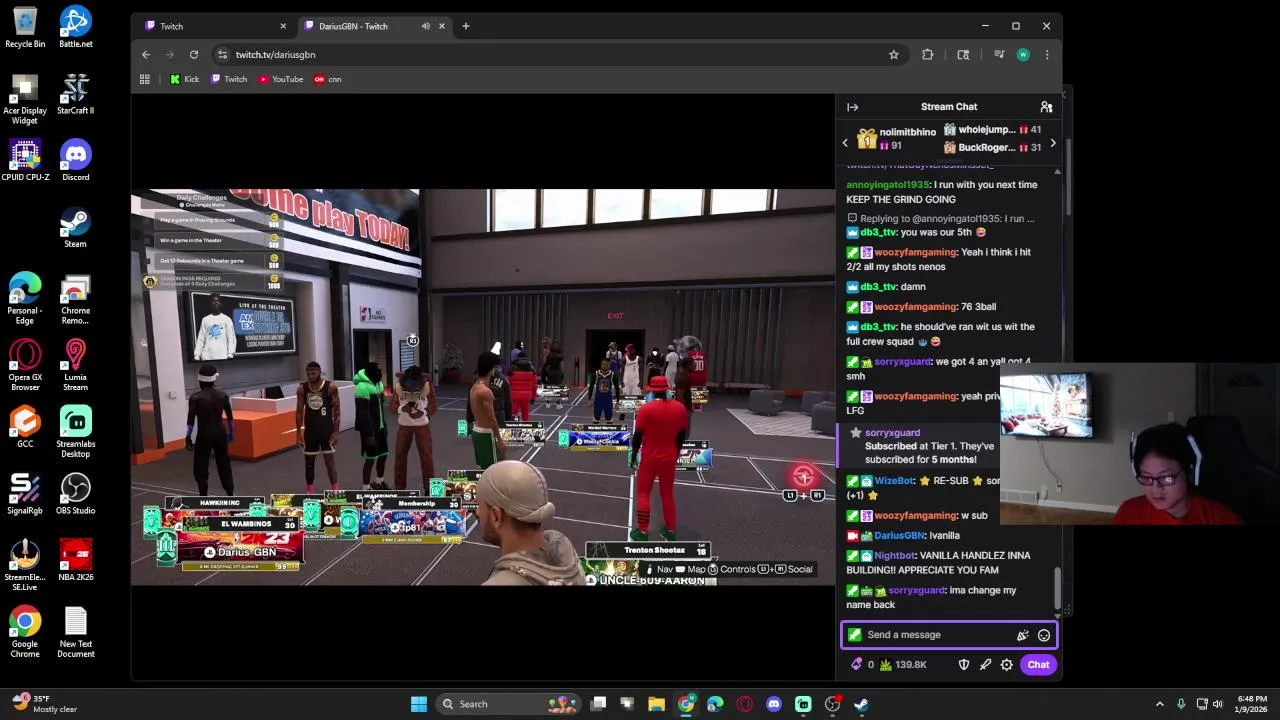Open a new browser tab
Screen dimensions: 1280x720
tap(465, 26)
